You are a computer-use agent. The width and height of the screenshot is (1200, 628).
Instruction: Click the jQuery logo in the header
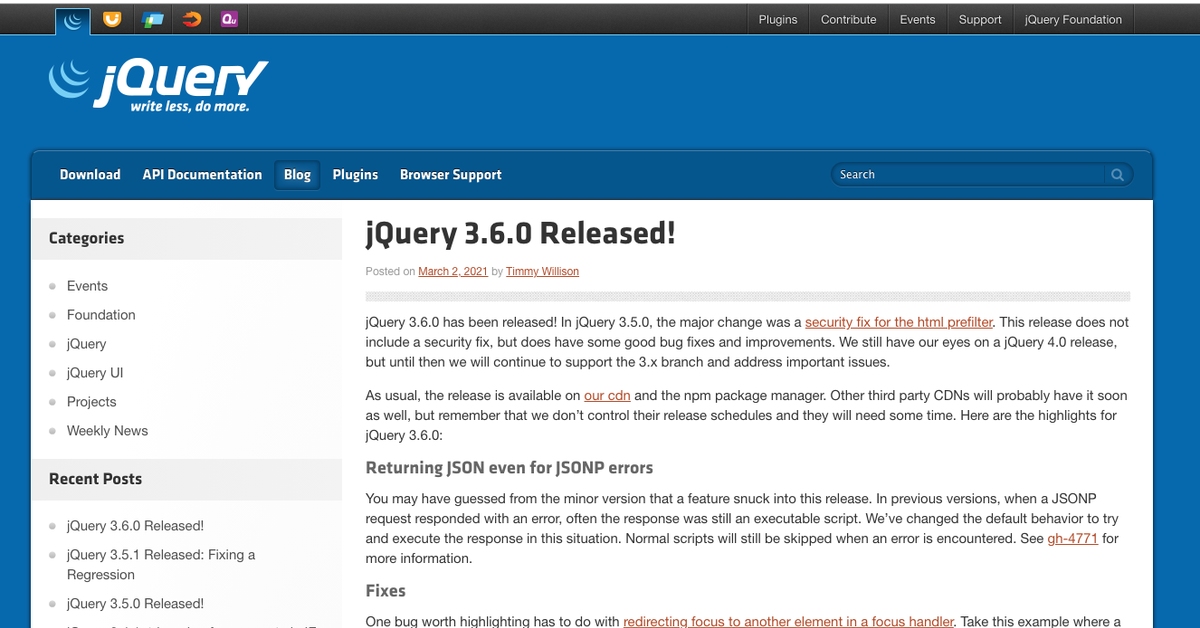(x=159, y=85)
